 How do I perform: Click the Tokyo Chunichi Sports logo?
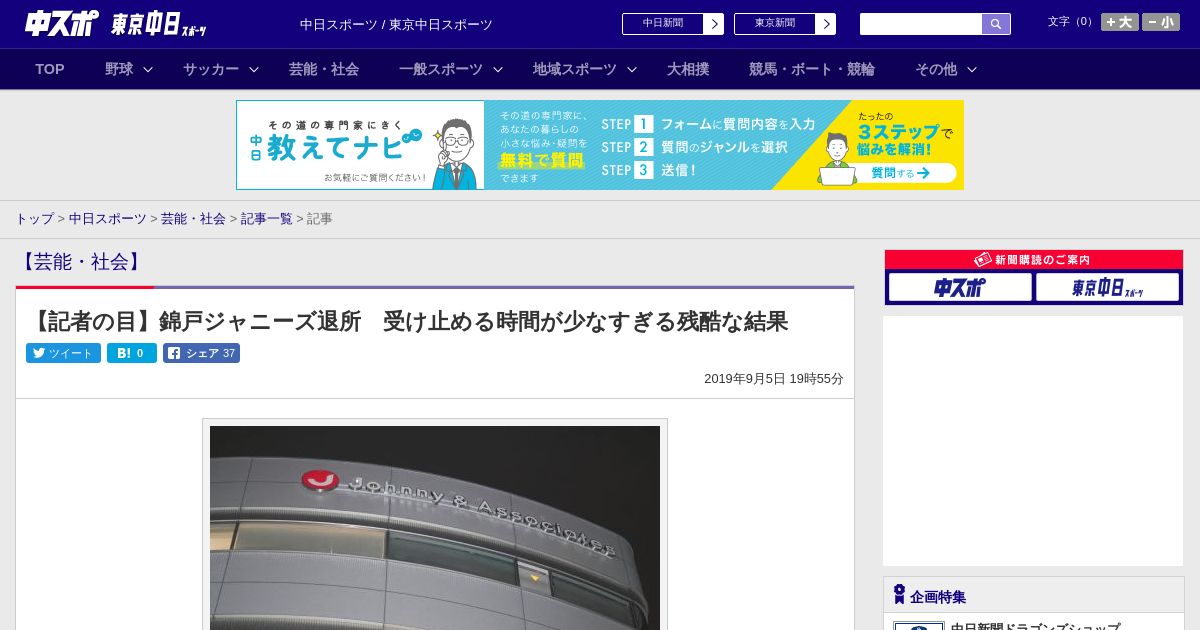click(158, 24)
